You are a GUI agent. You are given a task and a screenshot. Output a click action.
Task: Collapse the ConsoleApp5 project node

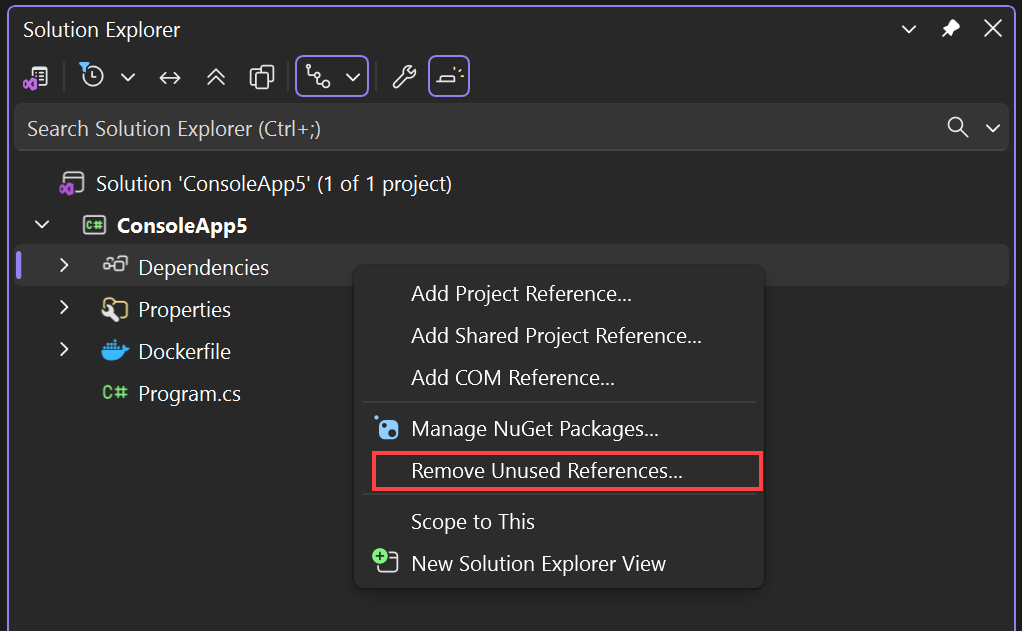42,225
